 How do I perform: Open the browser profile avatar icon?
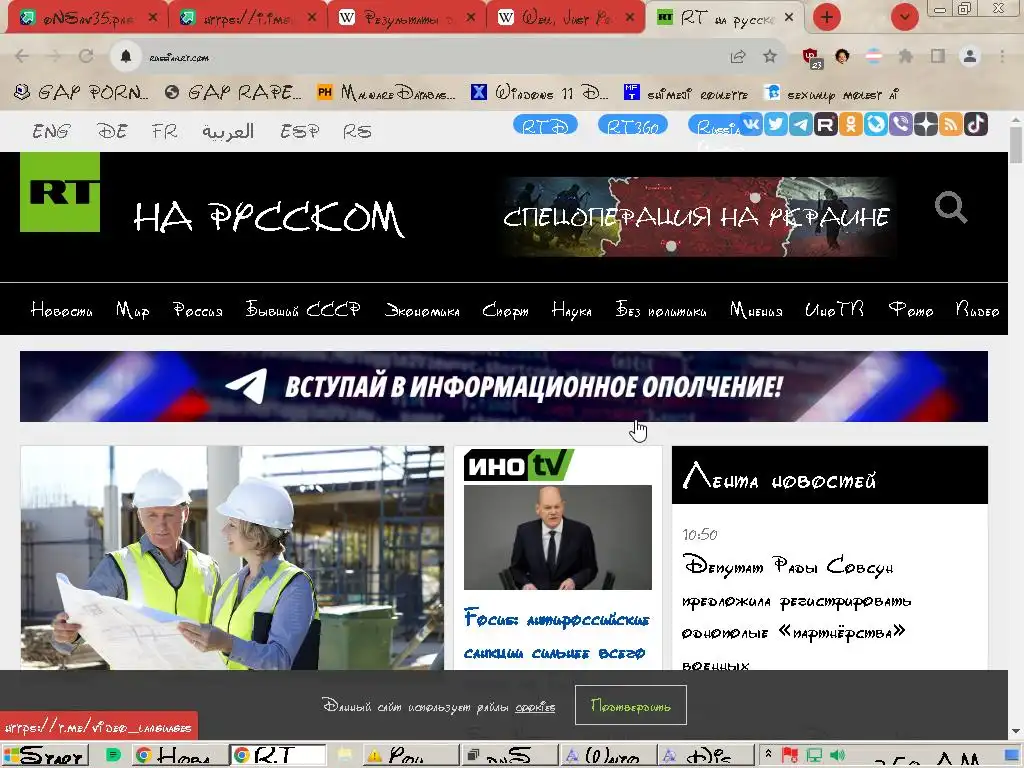970,57
